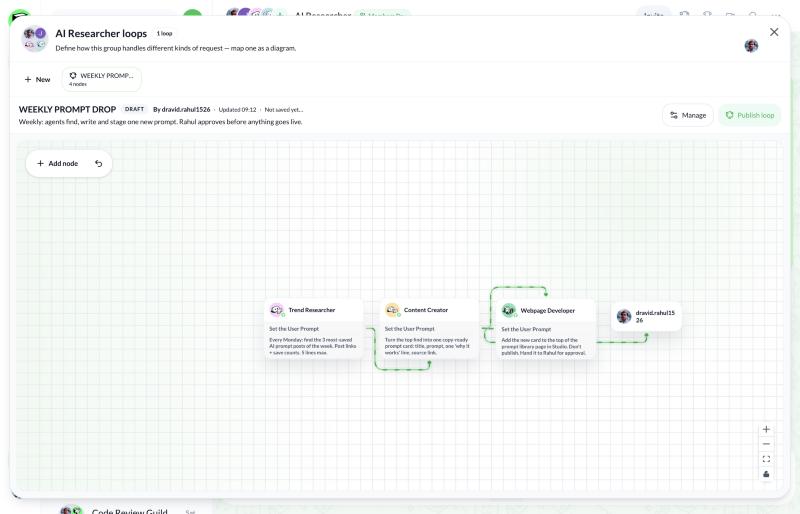Viewport: 800px width, 514px height.
Task: Open the Manage options
Action: click(x=688, y=115)
